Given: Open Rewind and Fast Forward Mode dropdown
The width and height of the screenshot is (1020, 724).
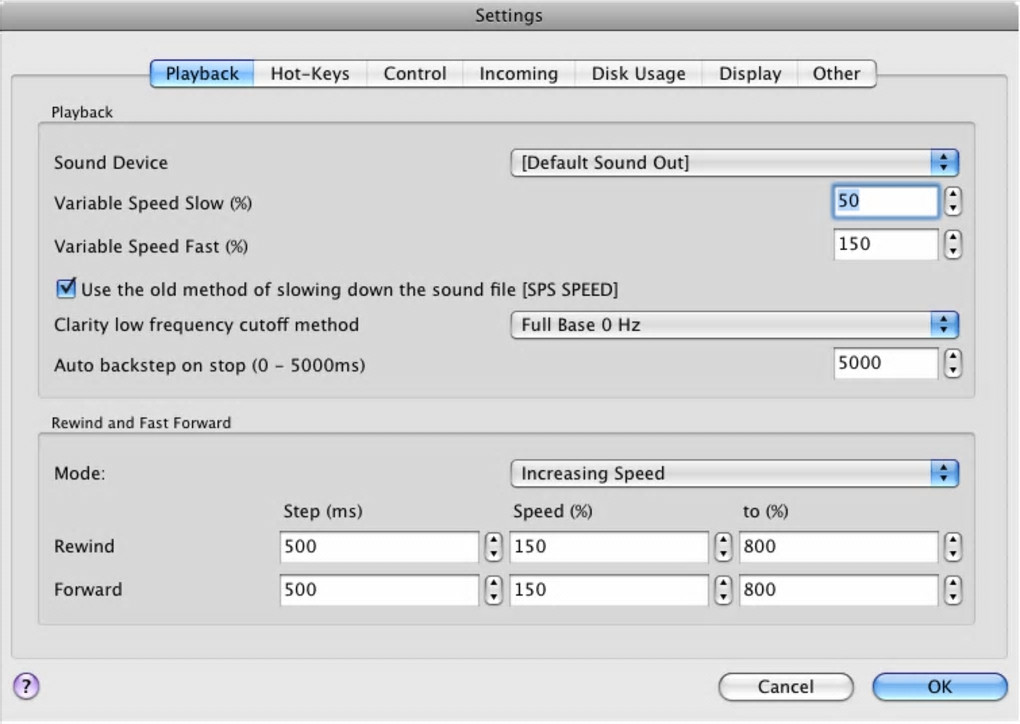Looking at the screenshot, I should click(x=734, y=473).
